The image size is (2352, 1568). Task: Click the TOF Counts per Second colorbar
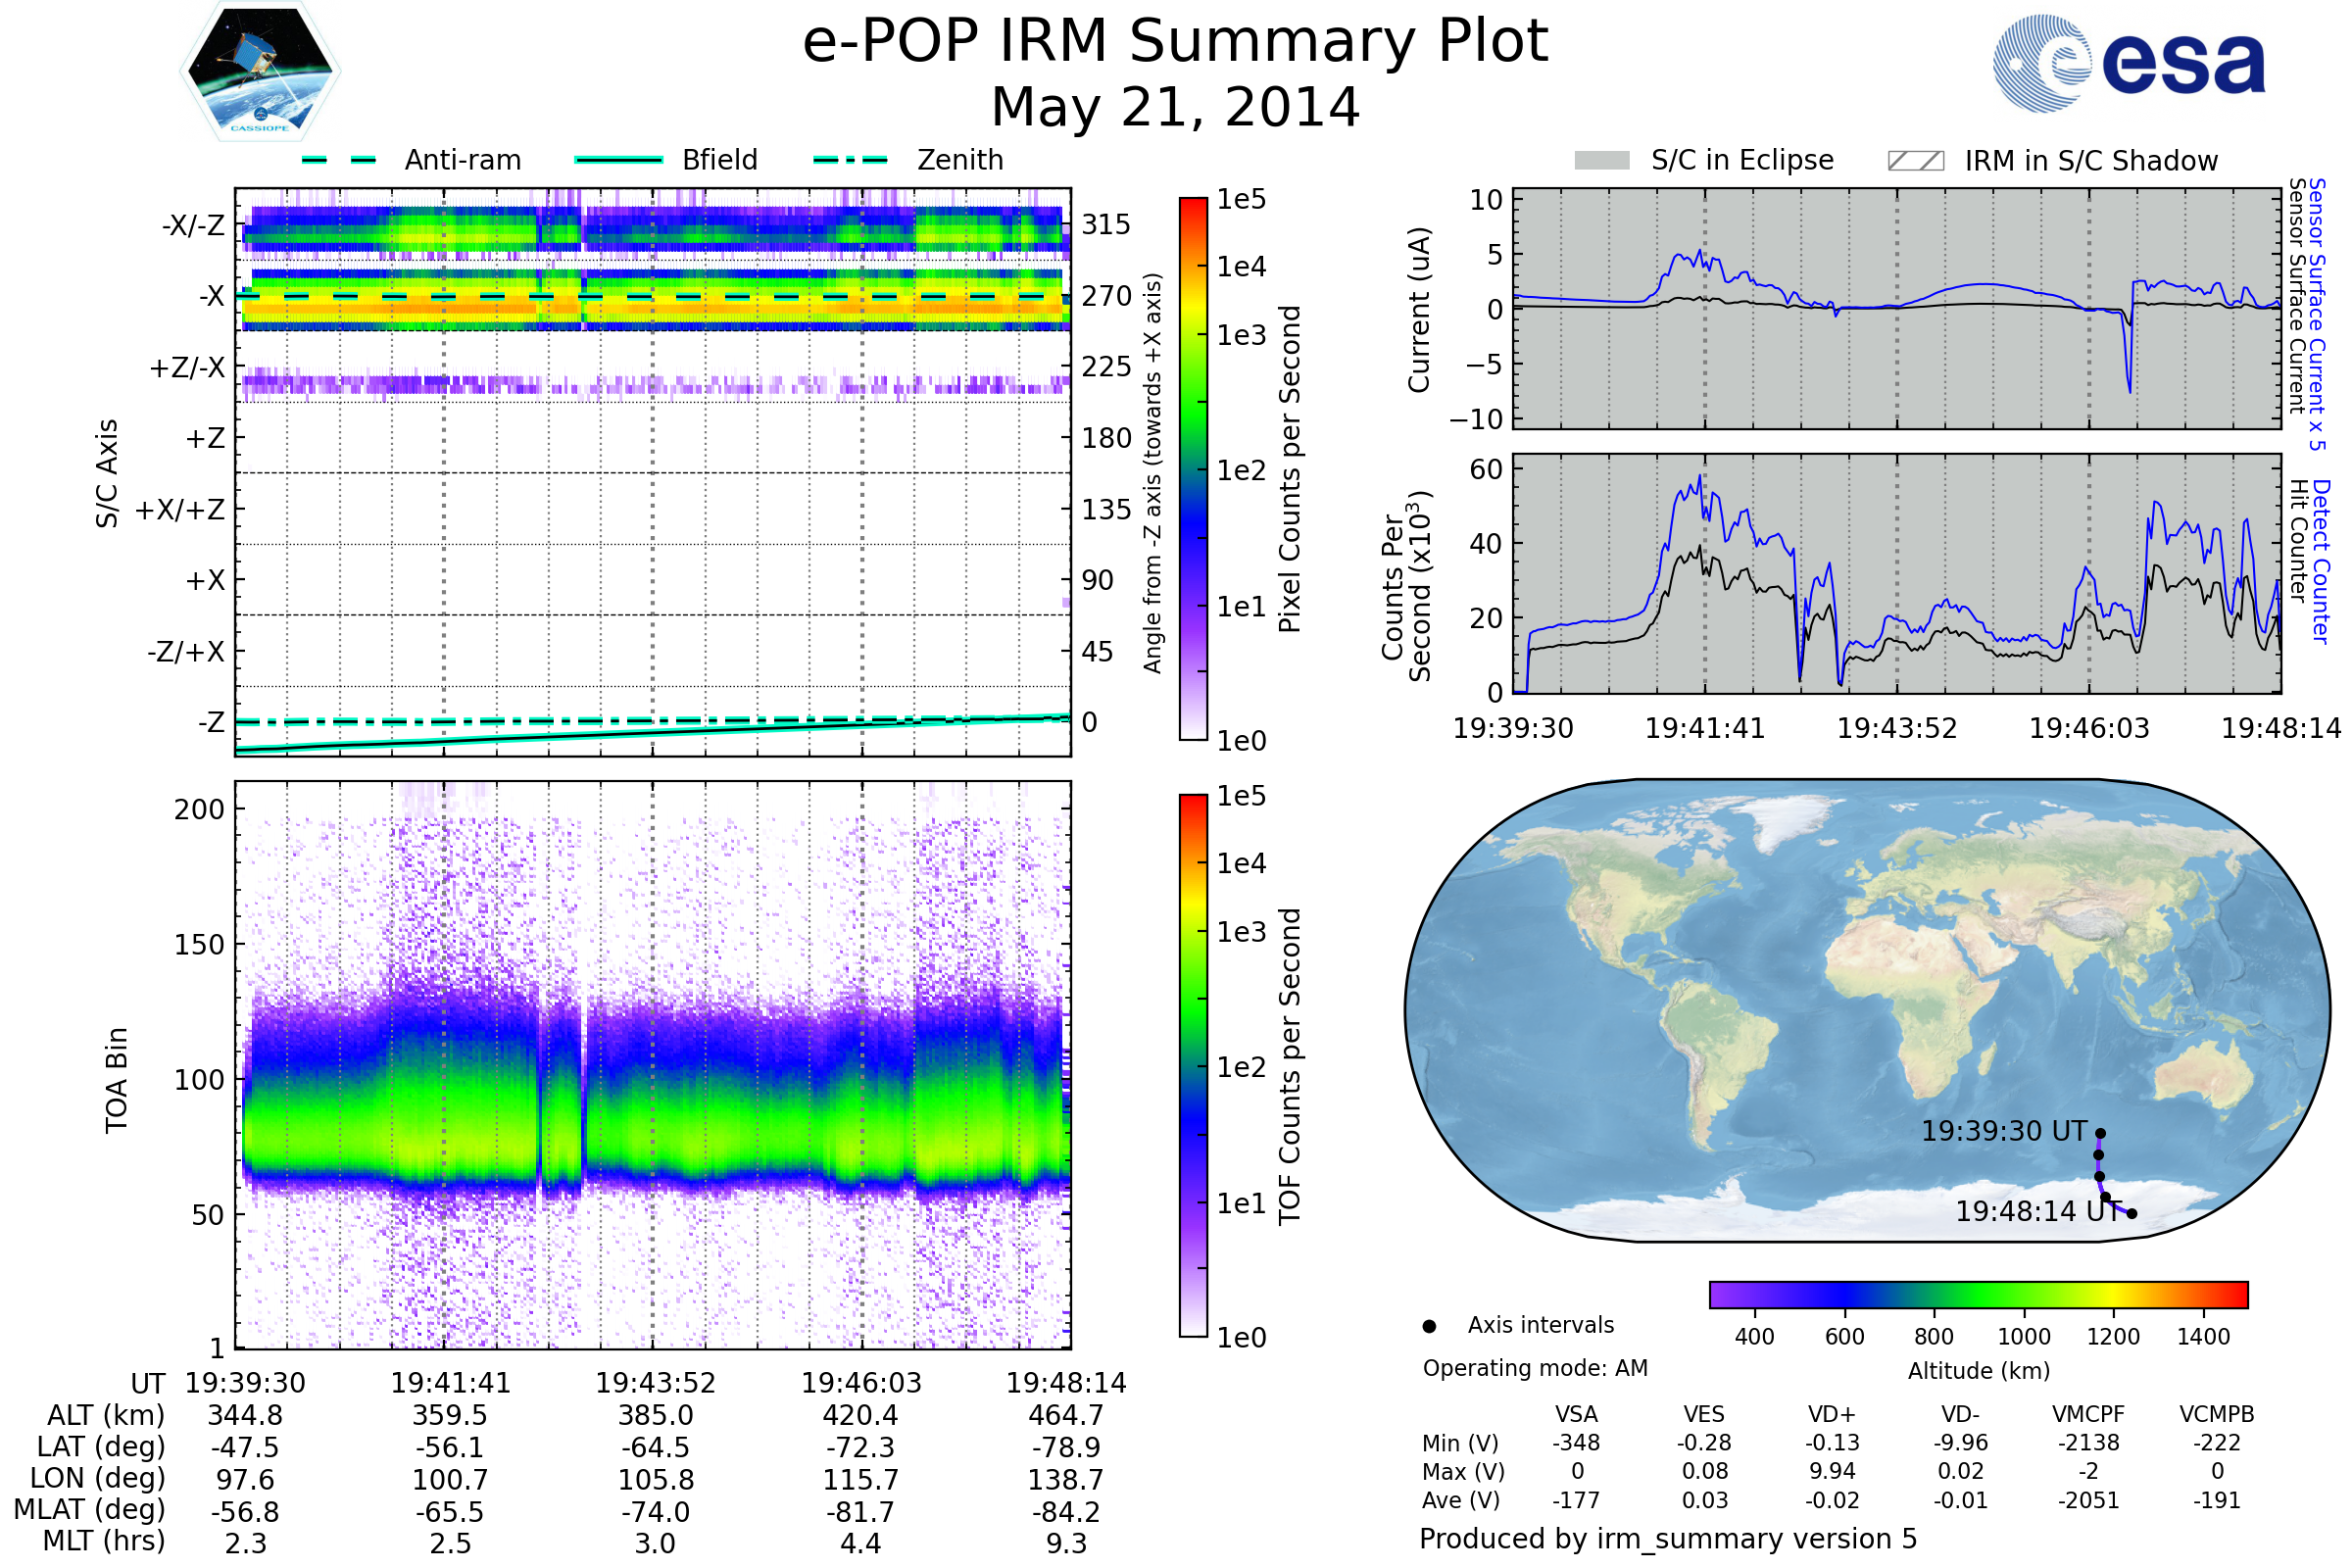[x=1193, y=1065]
